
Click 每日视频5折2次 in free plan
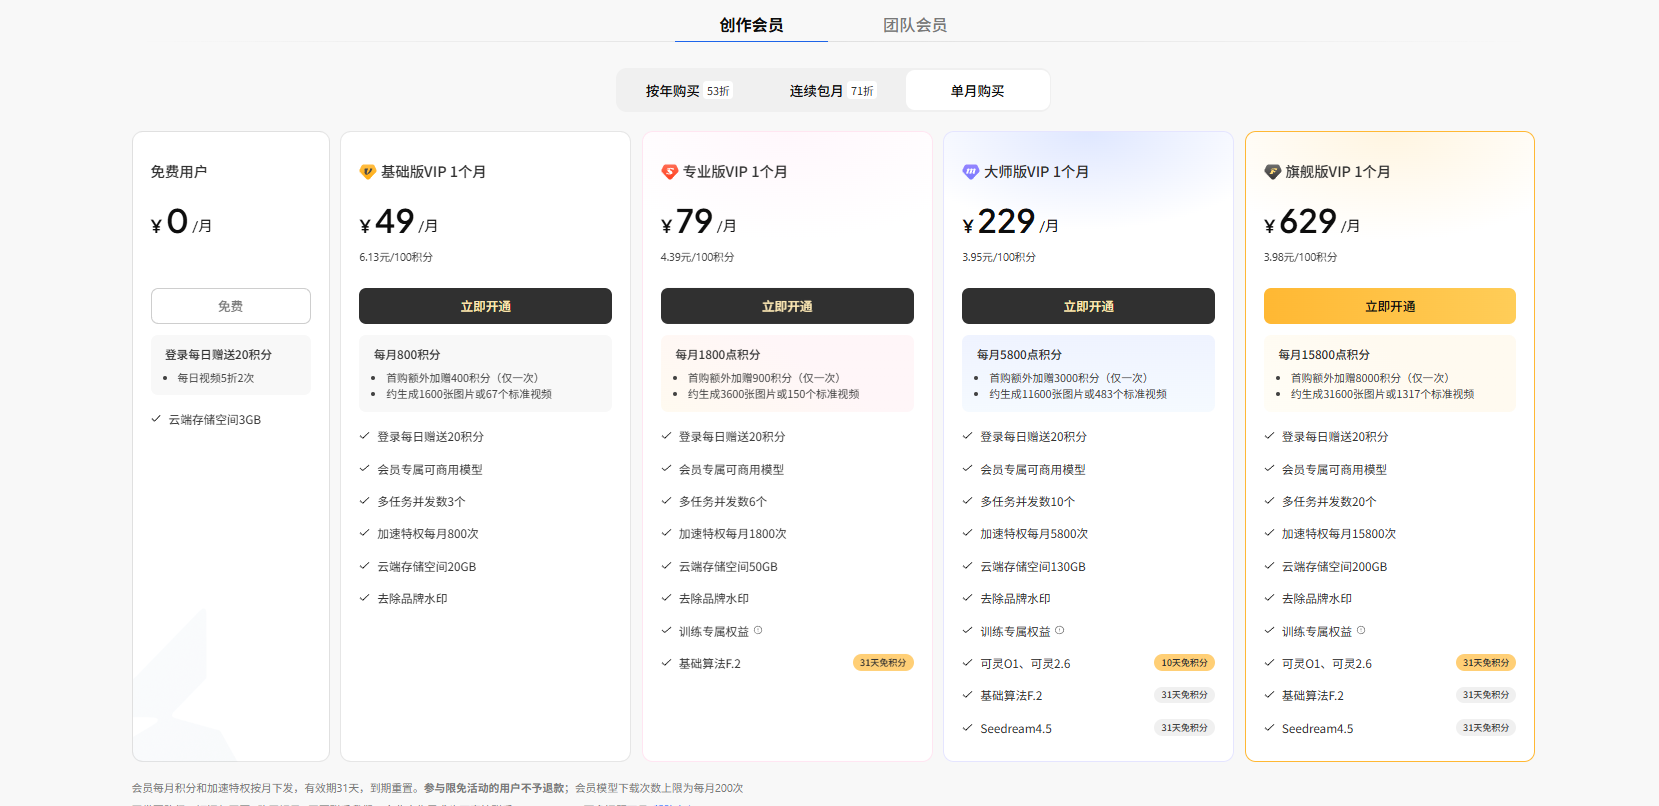pos(216,378)
